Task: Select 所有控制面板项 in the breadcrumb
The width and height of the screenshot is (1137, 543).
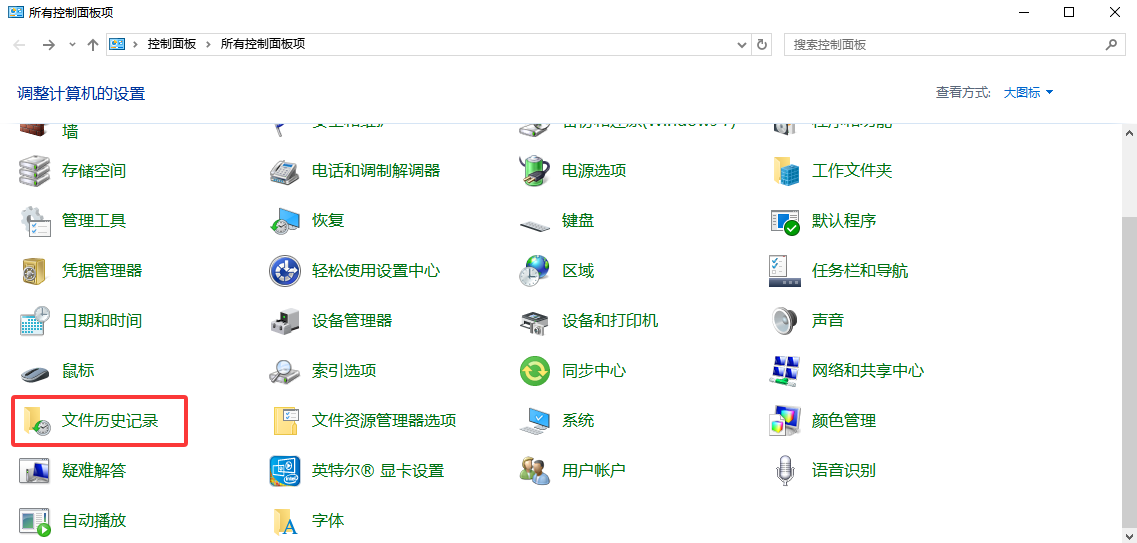Action: click(x=263, y=44)
